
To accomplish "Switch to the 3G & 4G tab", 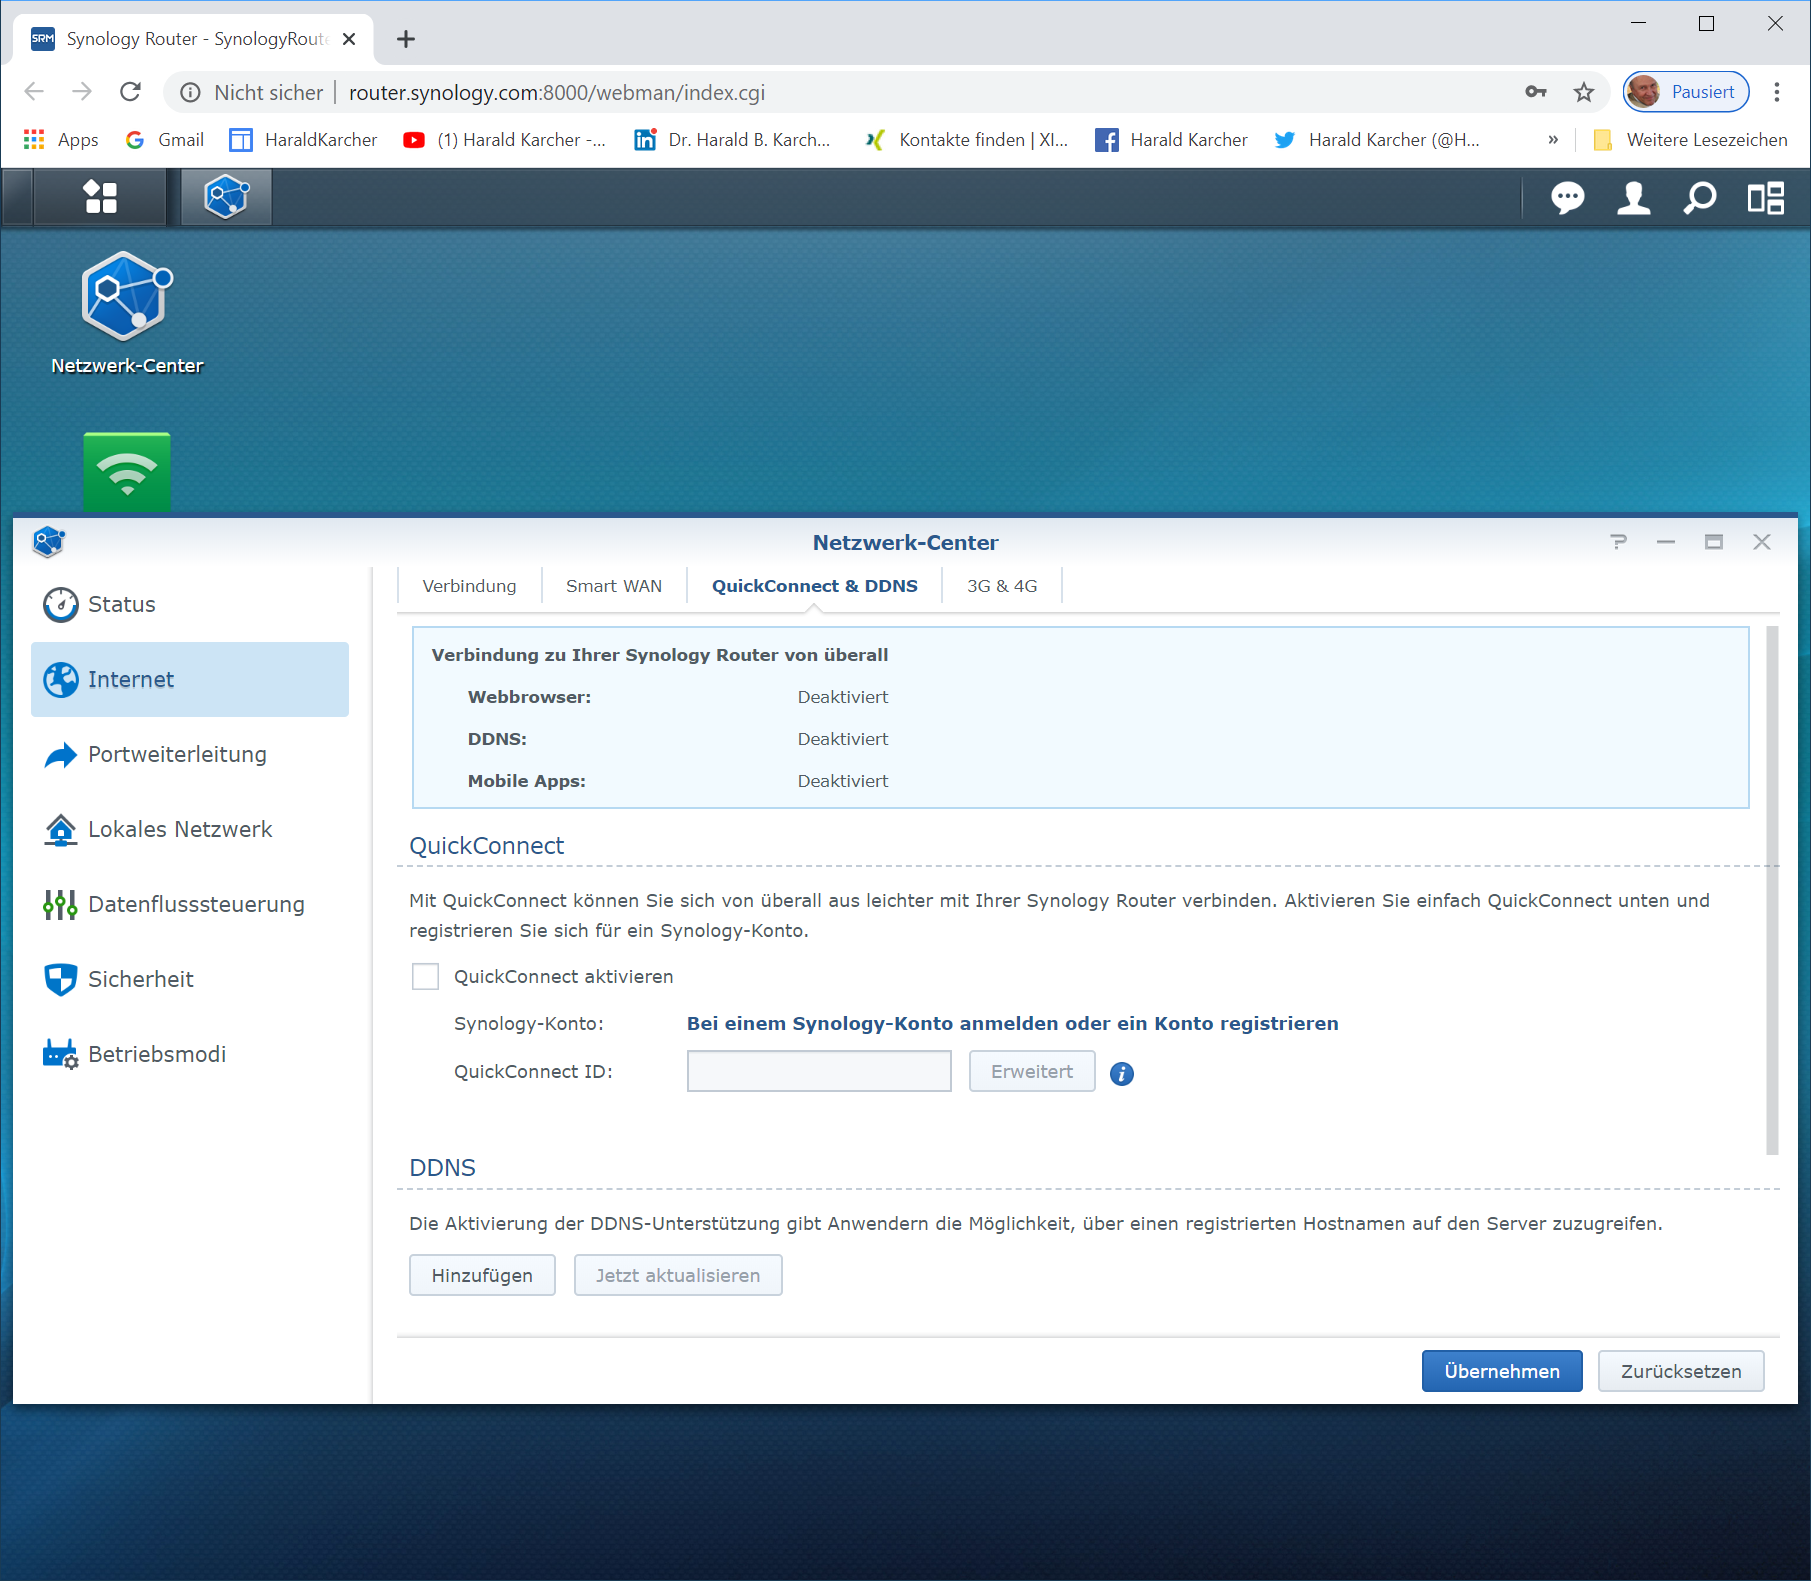I will 1002,586.
